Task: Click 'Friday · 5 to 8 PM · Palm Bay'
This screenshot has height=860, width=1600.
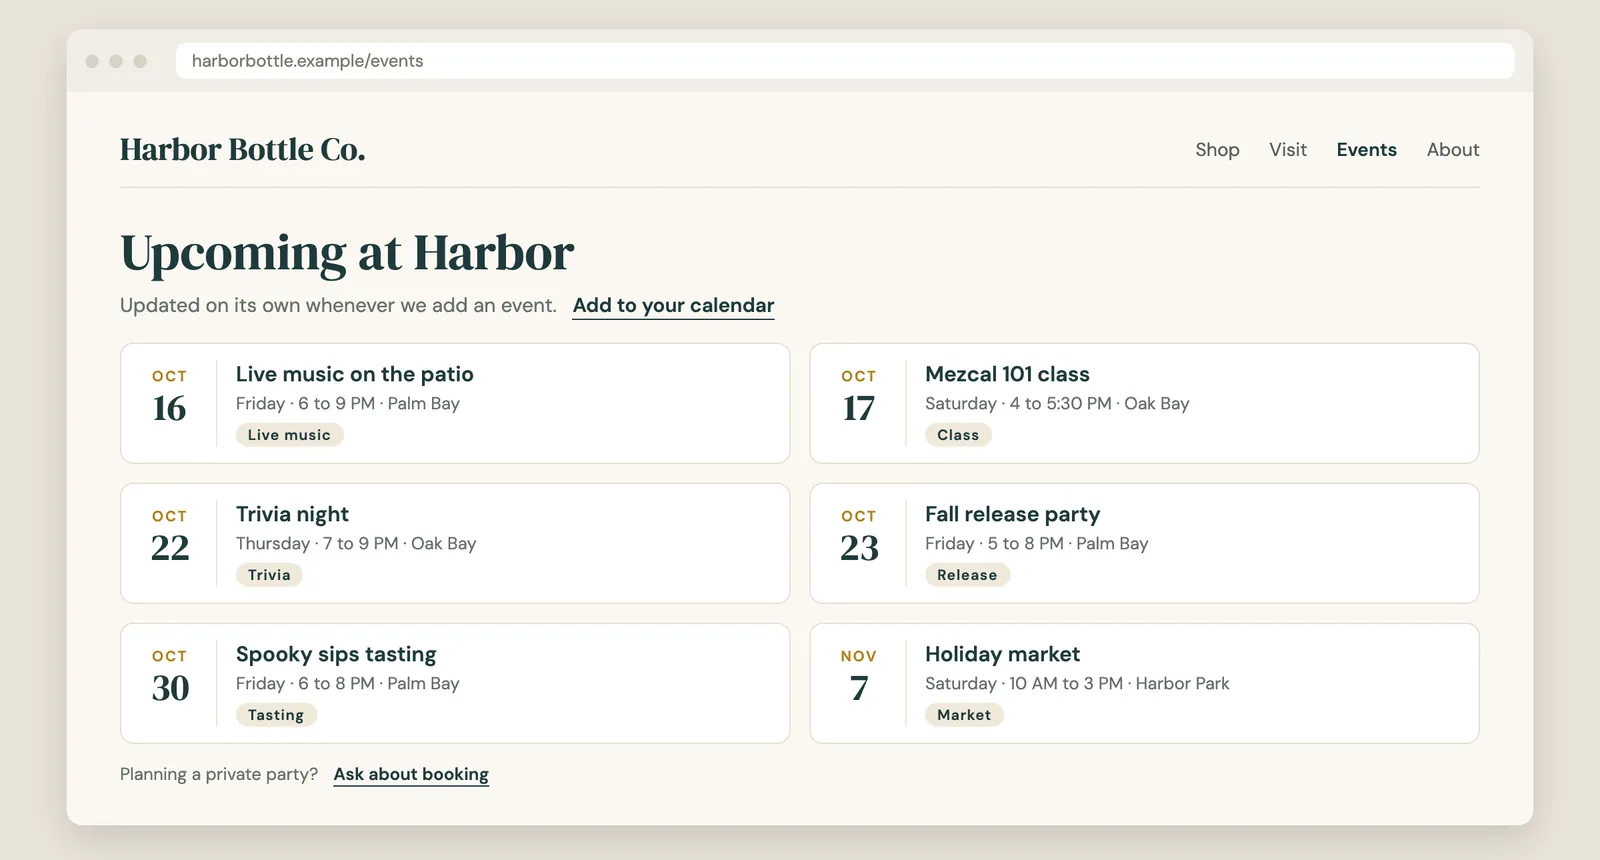Action: click(1036, 544)
